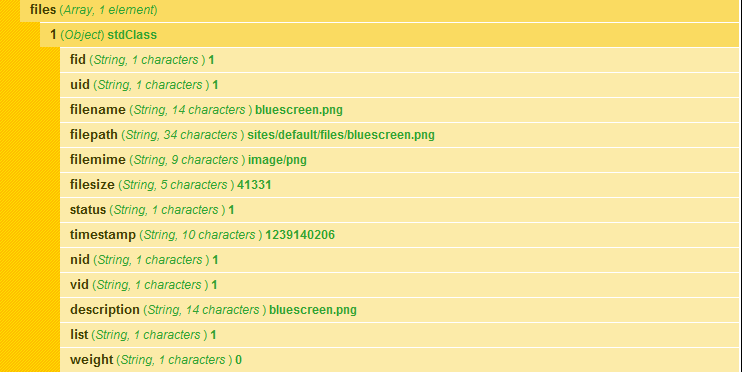Image resolution: width=743 pixels, height=372 pixels.
Task: Click the list key label
Action: point(79,335)
